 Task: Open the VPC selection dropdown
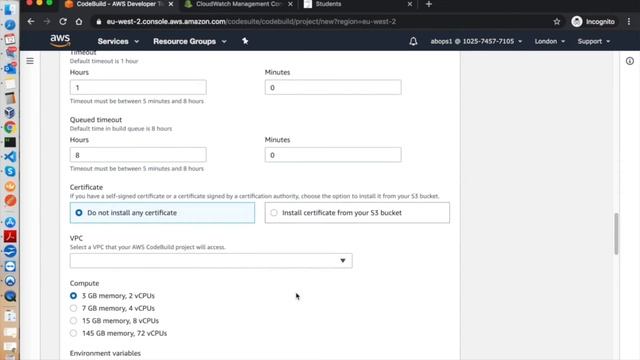tap(211, 260)
